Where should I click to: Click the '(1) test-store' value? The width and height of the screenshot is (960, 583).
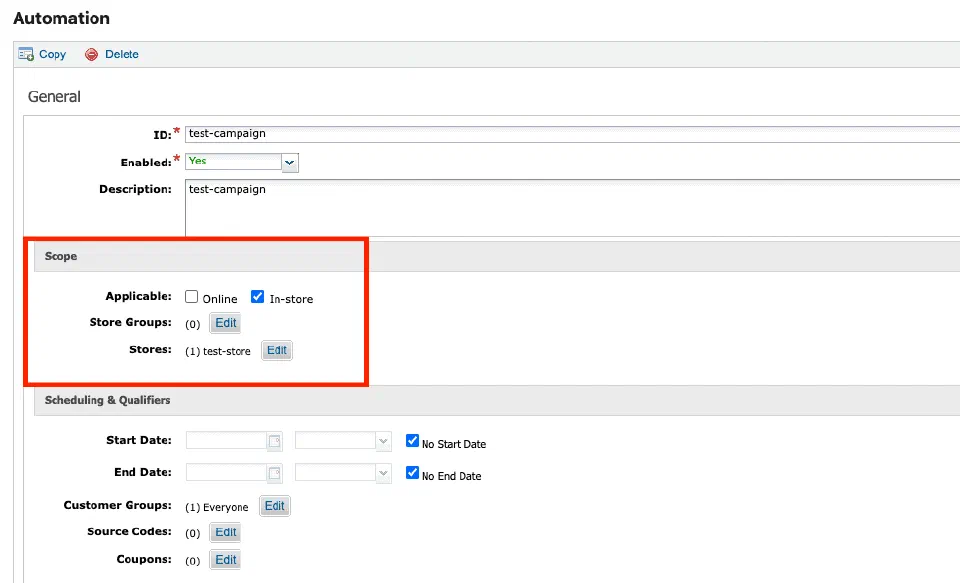coord(218,352)
